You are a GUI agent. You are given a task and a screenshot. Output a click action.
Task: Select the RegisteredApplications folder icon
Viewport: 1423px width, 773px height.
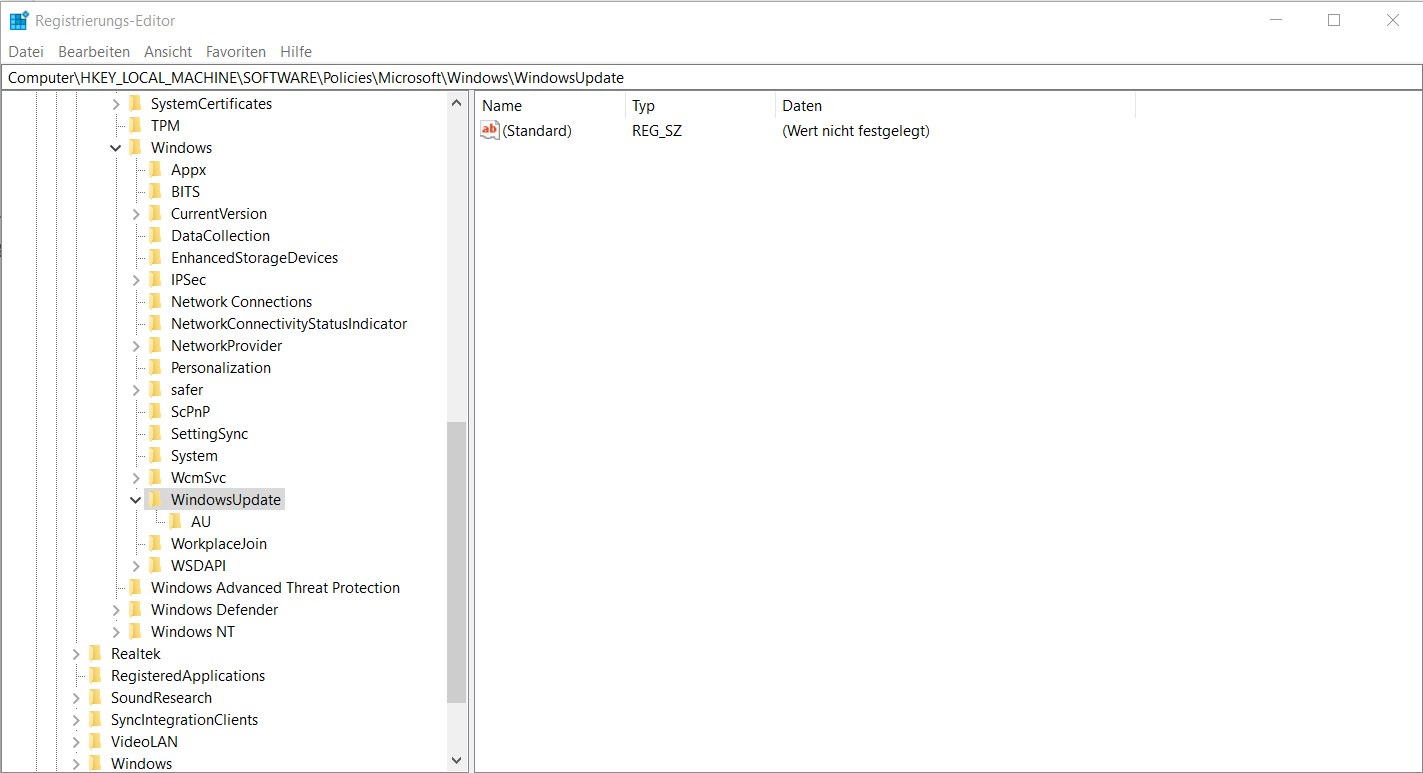(x=95, y=675)
